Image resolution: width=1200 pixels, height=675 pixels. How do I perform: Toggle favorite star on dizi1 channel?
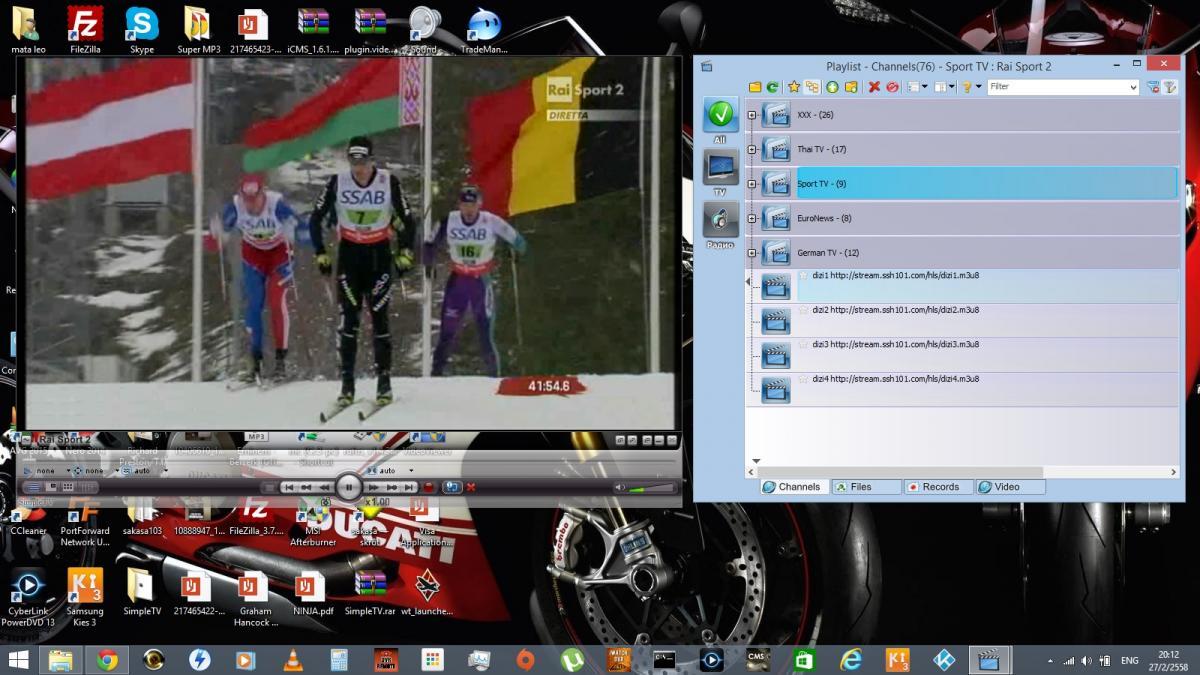[803, 276]
